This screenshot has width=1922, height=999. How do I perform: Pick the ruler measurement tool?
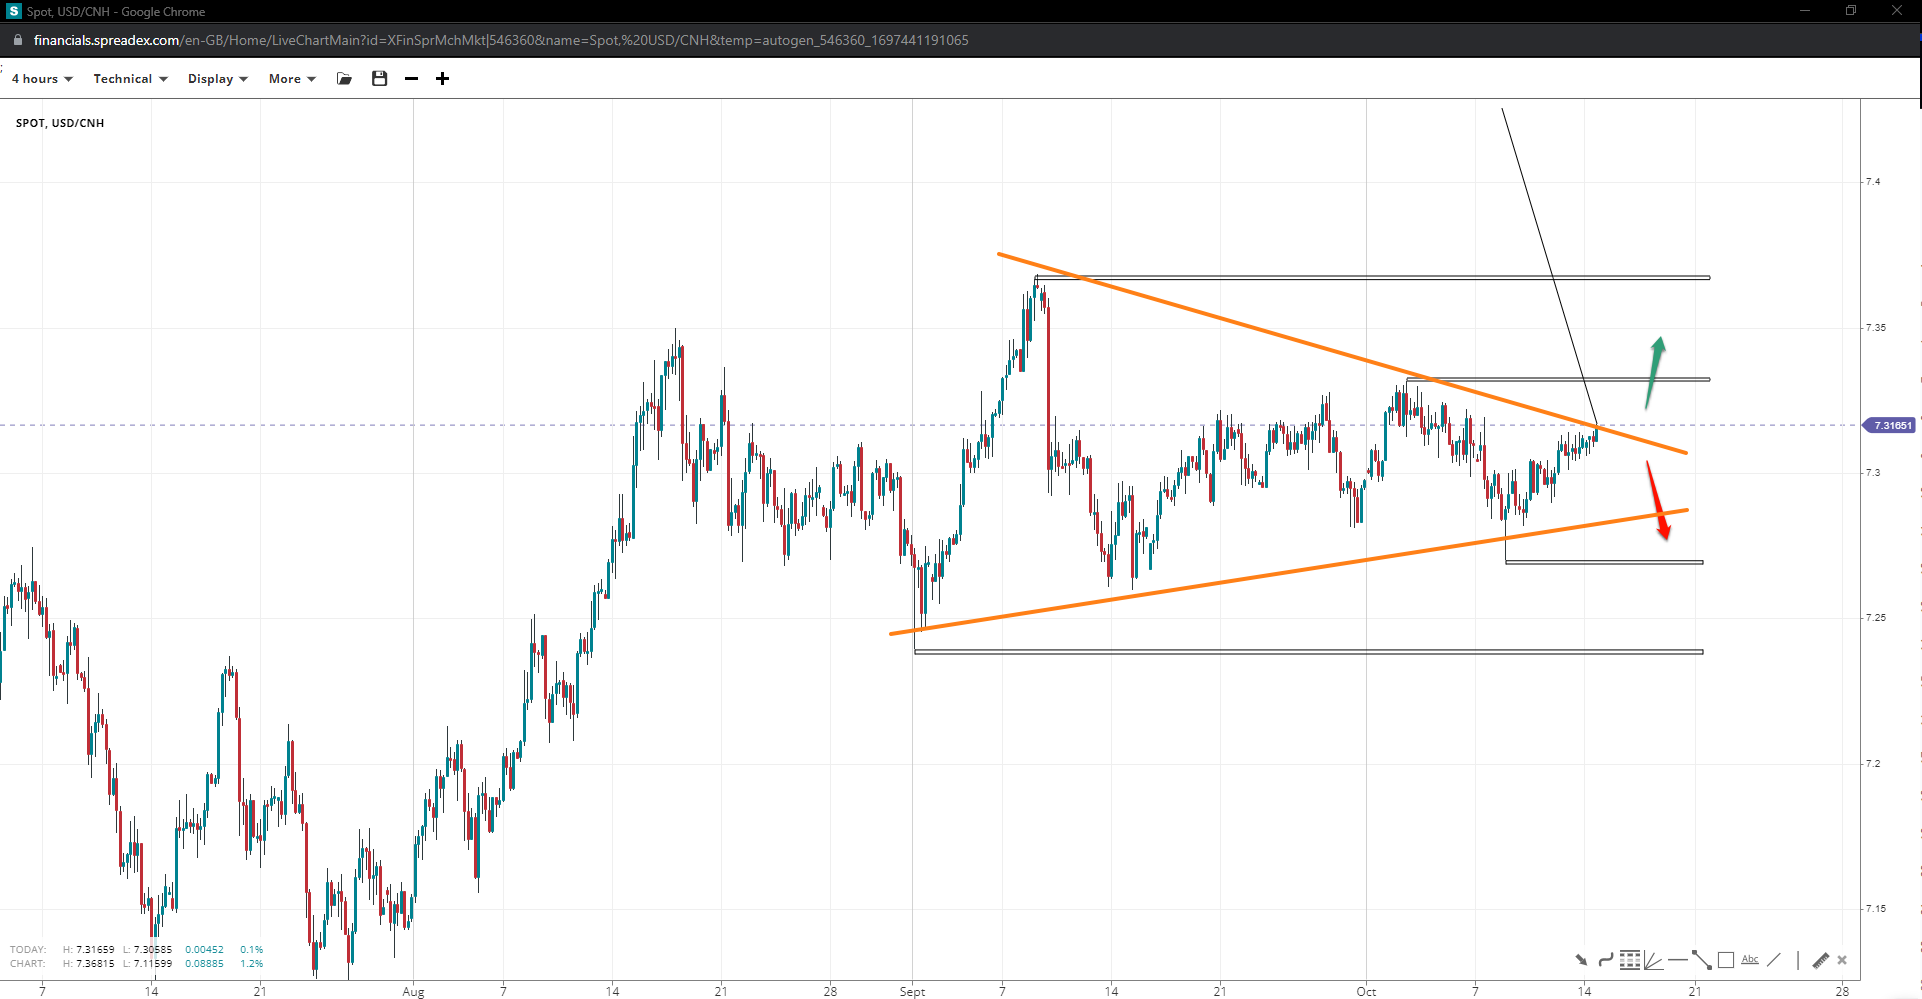pyautogui.click(x=1820, y=960)
